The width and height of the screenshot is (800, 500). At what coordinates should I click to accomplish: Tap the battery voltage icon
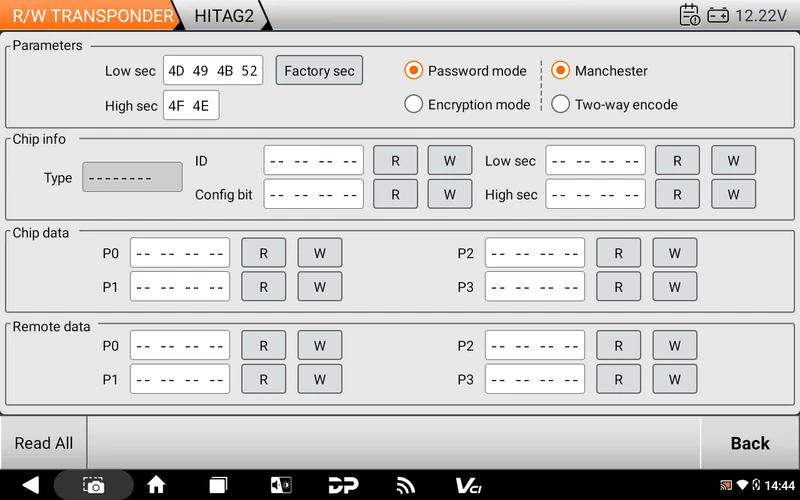click(718, 15)
